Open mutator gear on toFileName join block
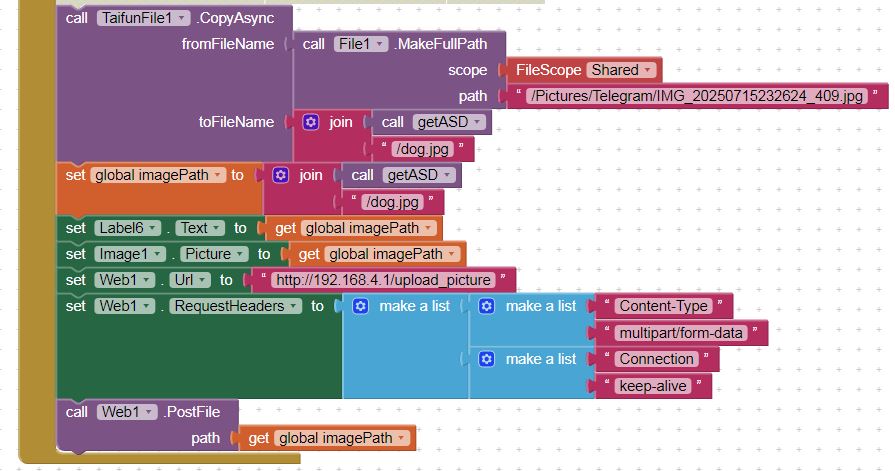The image size is (895, 471). pos(311,122)
